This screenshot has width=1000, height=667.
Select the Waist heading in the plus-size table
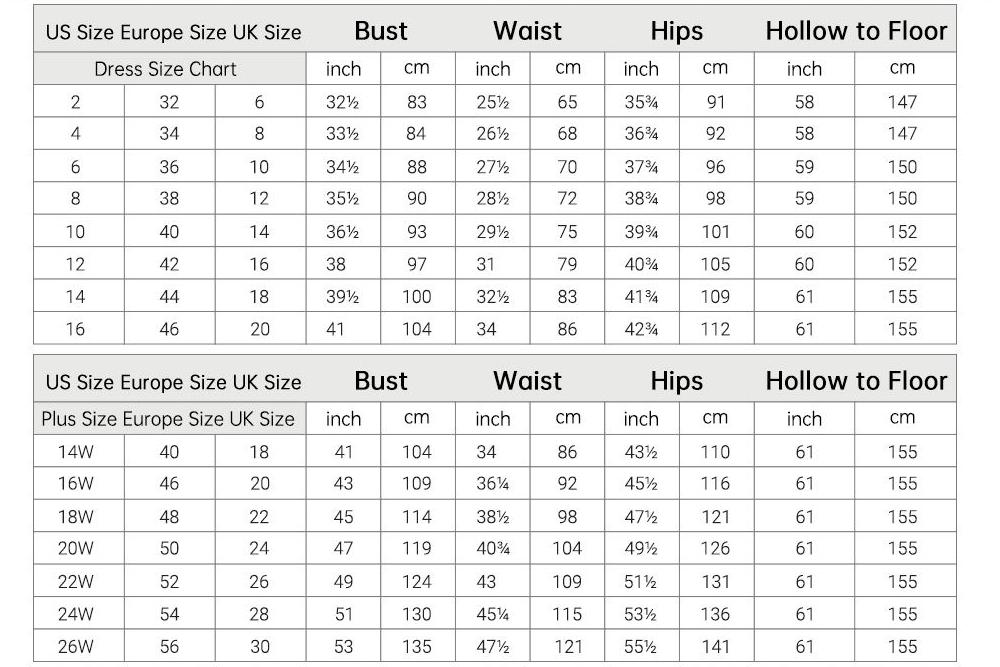[527, 381]
